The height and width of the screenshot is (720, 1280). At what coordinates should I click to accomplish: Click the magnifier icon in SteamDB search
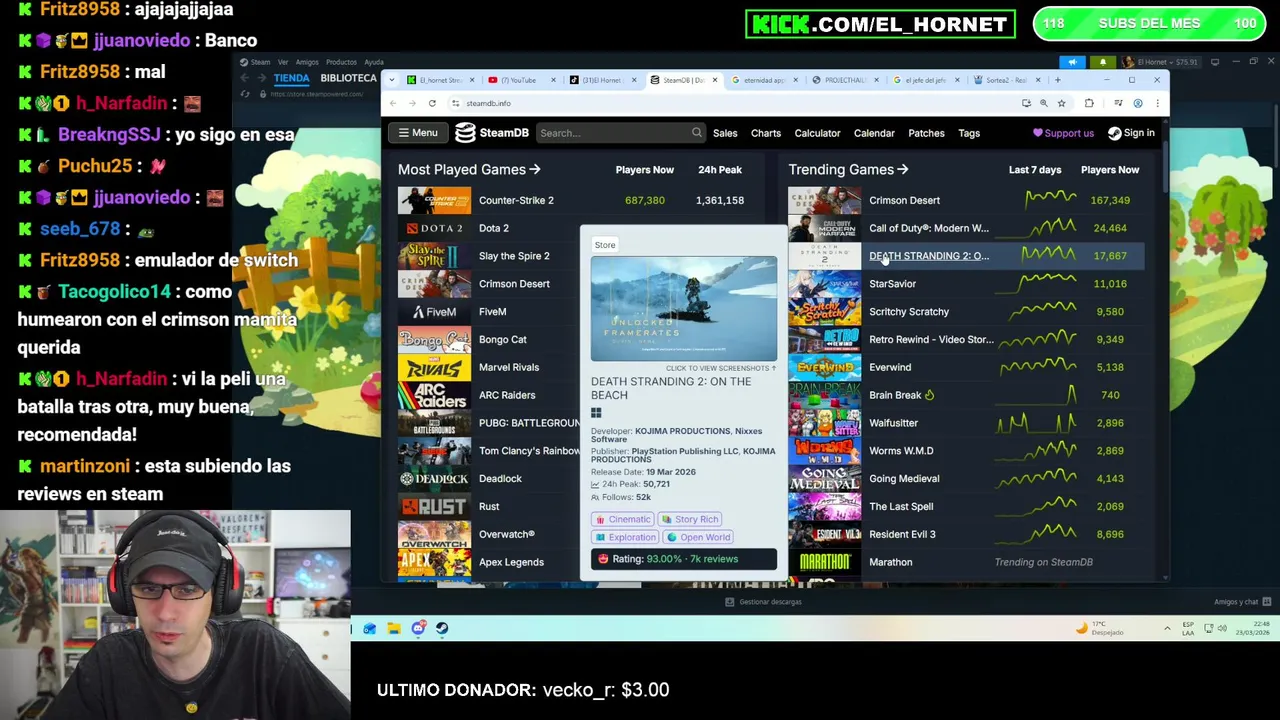click(697, 133)
